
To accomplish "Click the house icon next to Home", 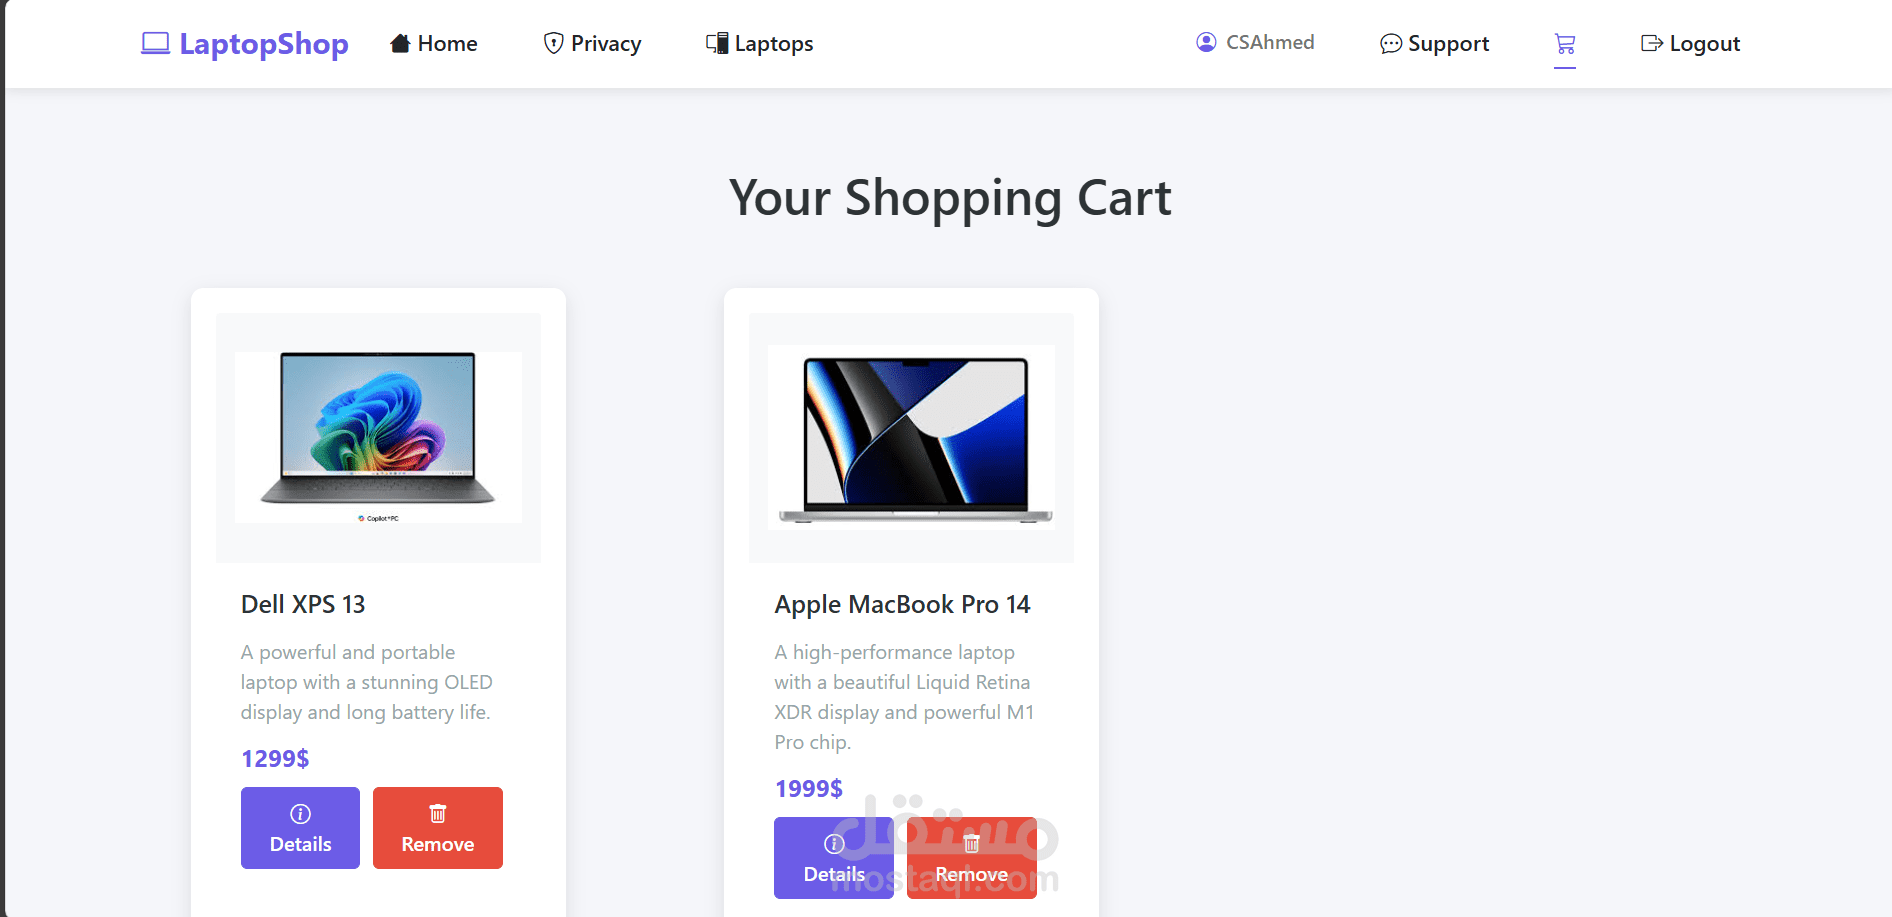I will [400, 43].
